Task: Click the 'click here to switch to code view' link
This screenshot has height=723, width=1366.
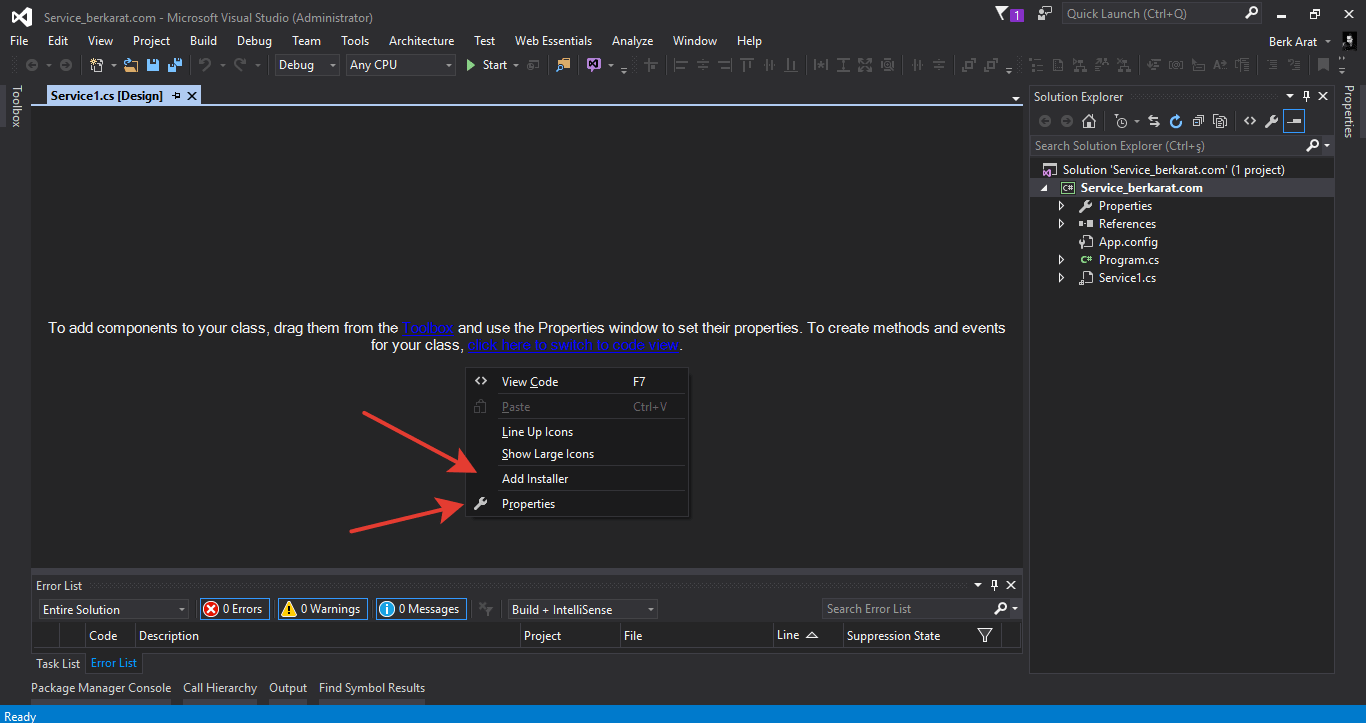Action: 573,345
